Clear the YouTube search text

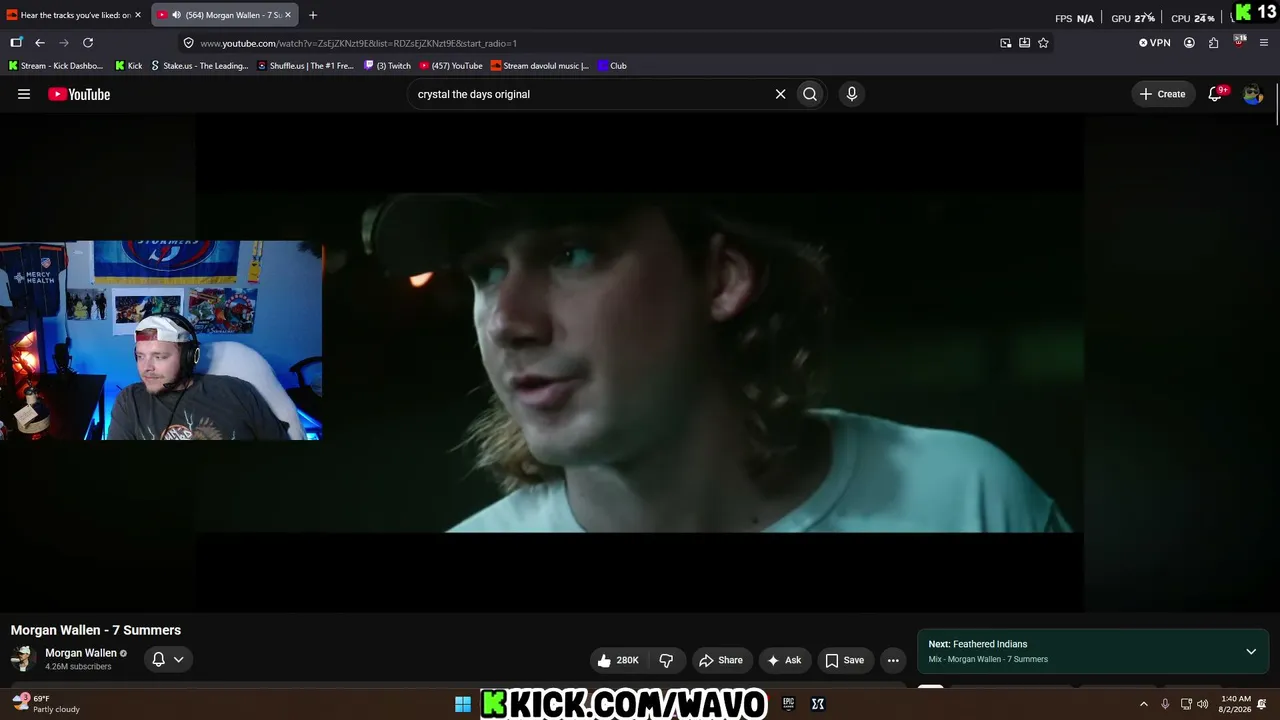(x=780, y=94)
